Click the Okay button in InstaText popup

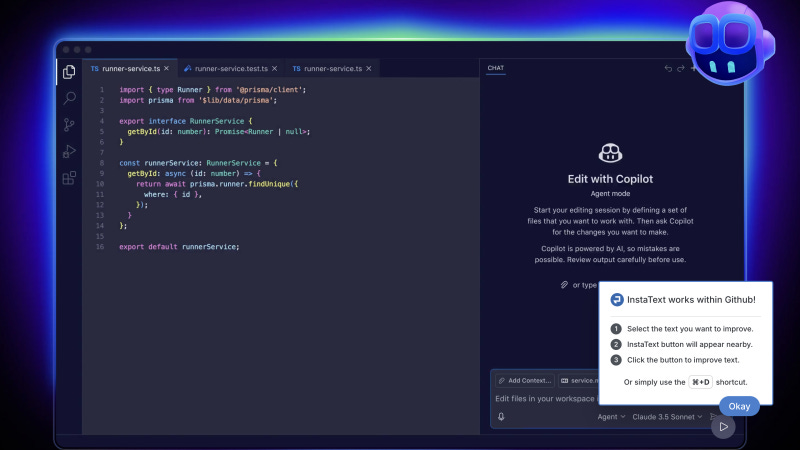point(739,406)
